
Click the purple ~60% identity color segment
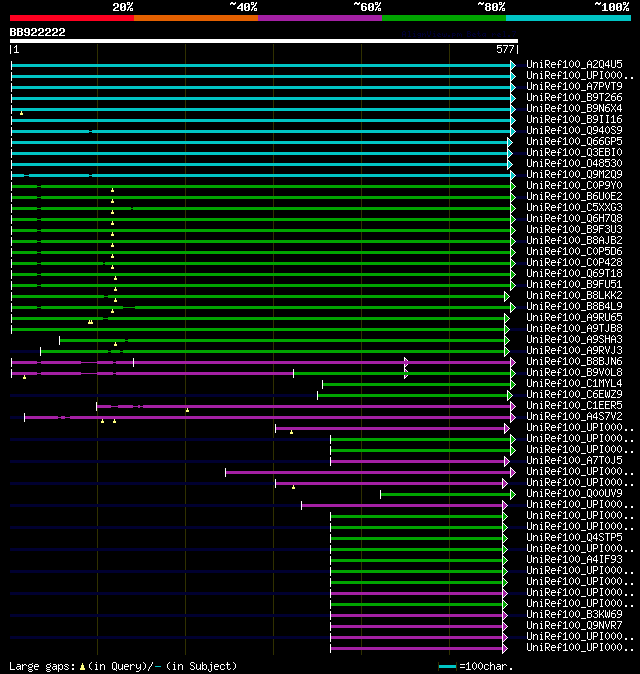[x=320, y=18]
